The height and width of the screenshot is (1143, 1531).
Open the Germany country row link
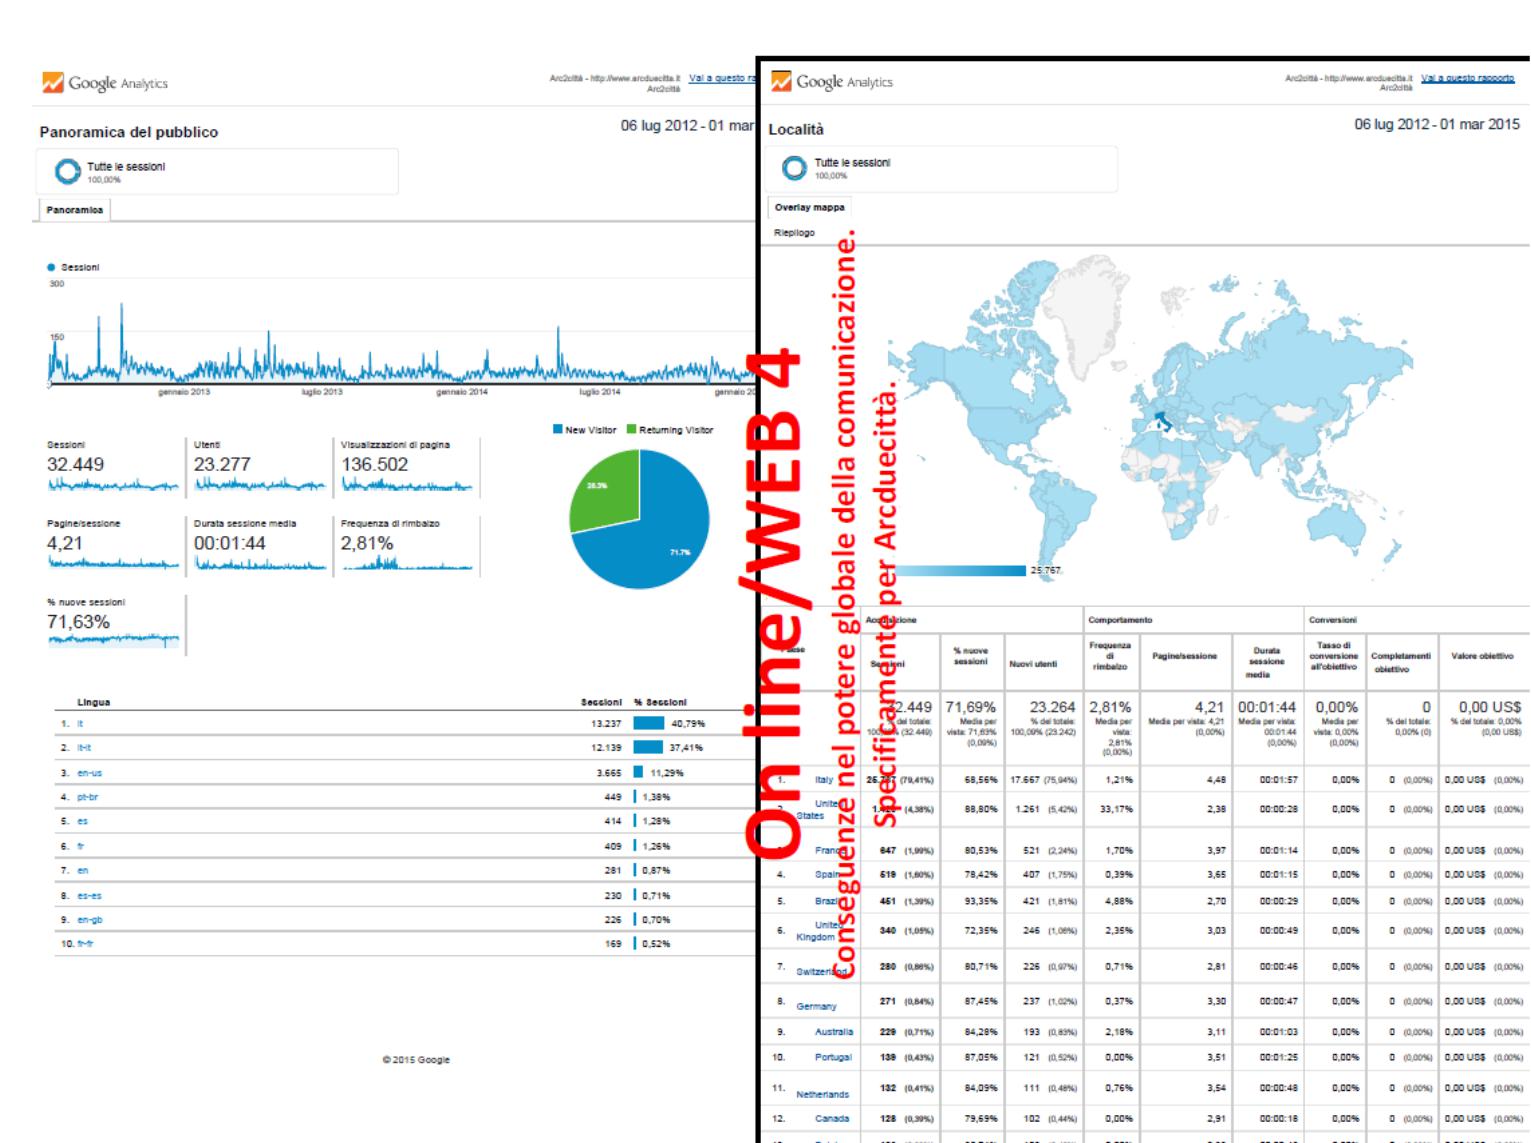click(x=817, y=1007)
